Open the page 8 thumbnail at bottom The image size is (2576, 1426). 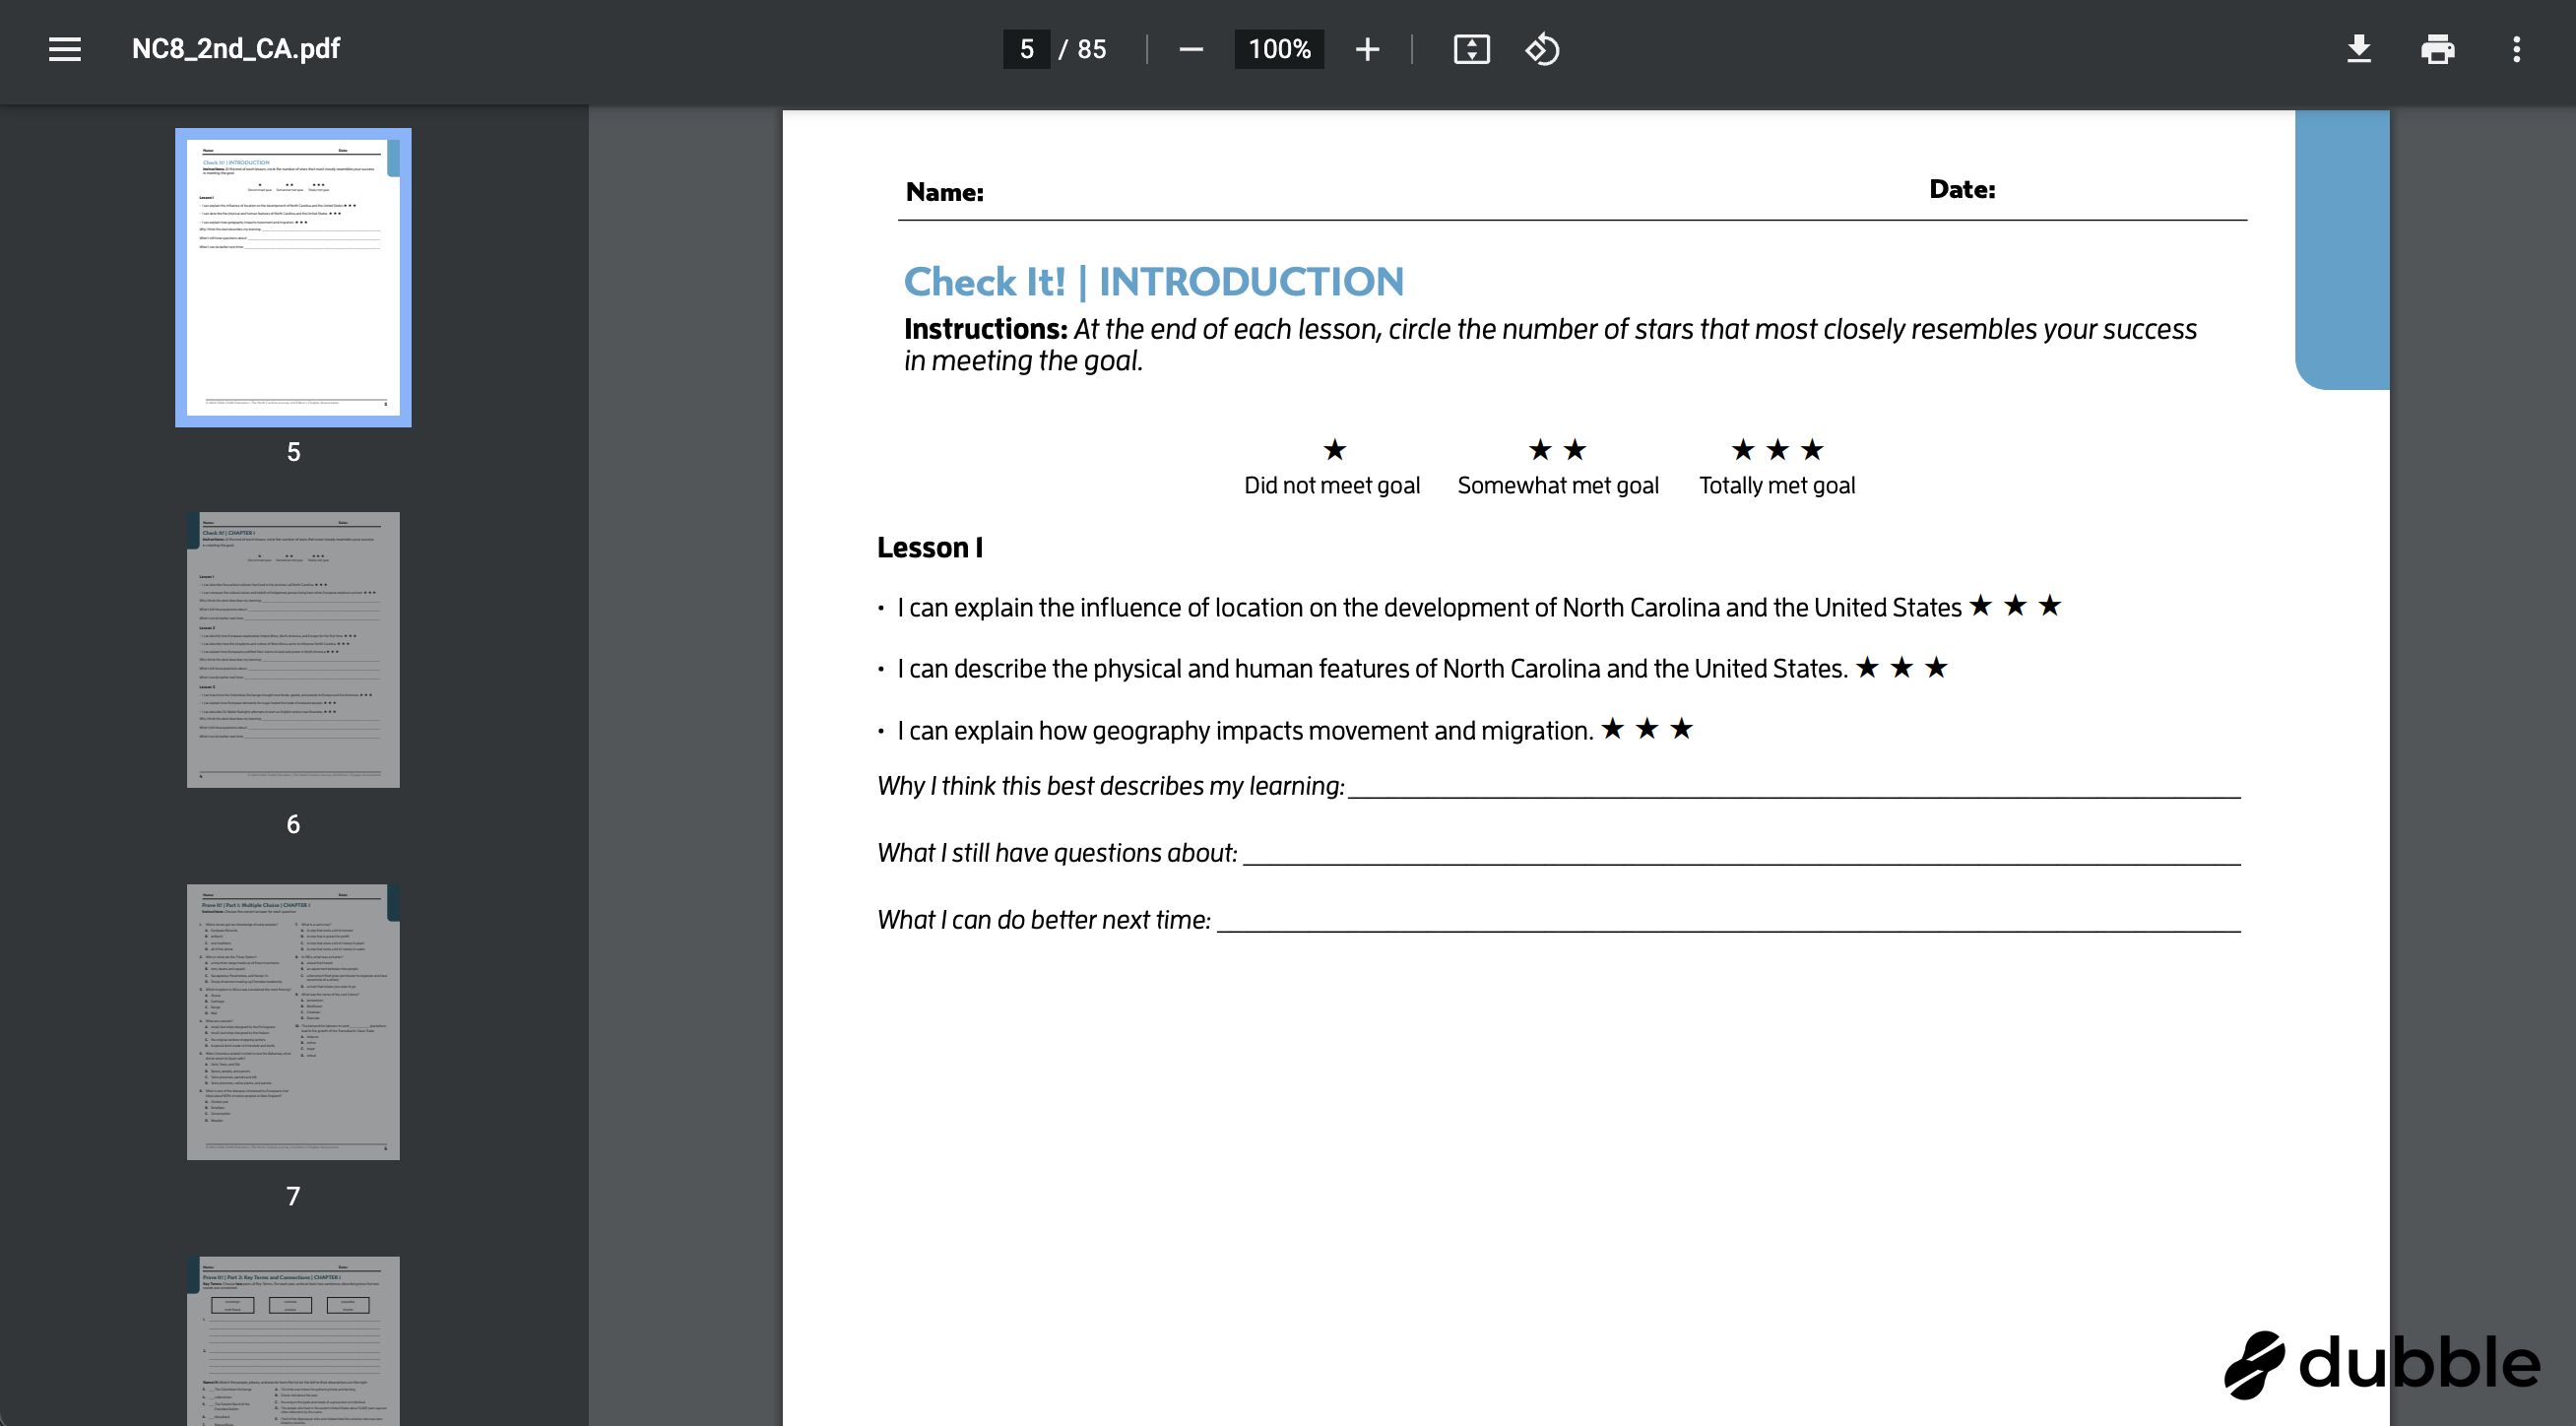293,1341
